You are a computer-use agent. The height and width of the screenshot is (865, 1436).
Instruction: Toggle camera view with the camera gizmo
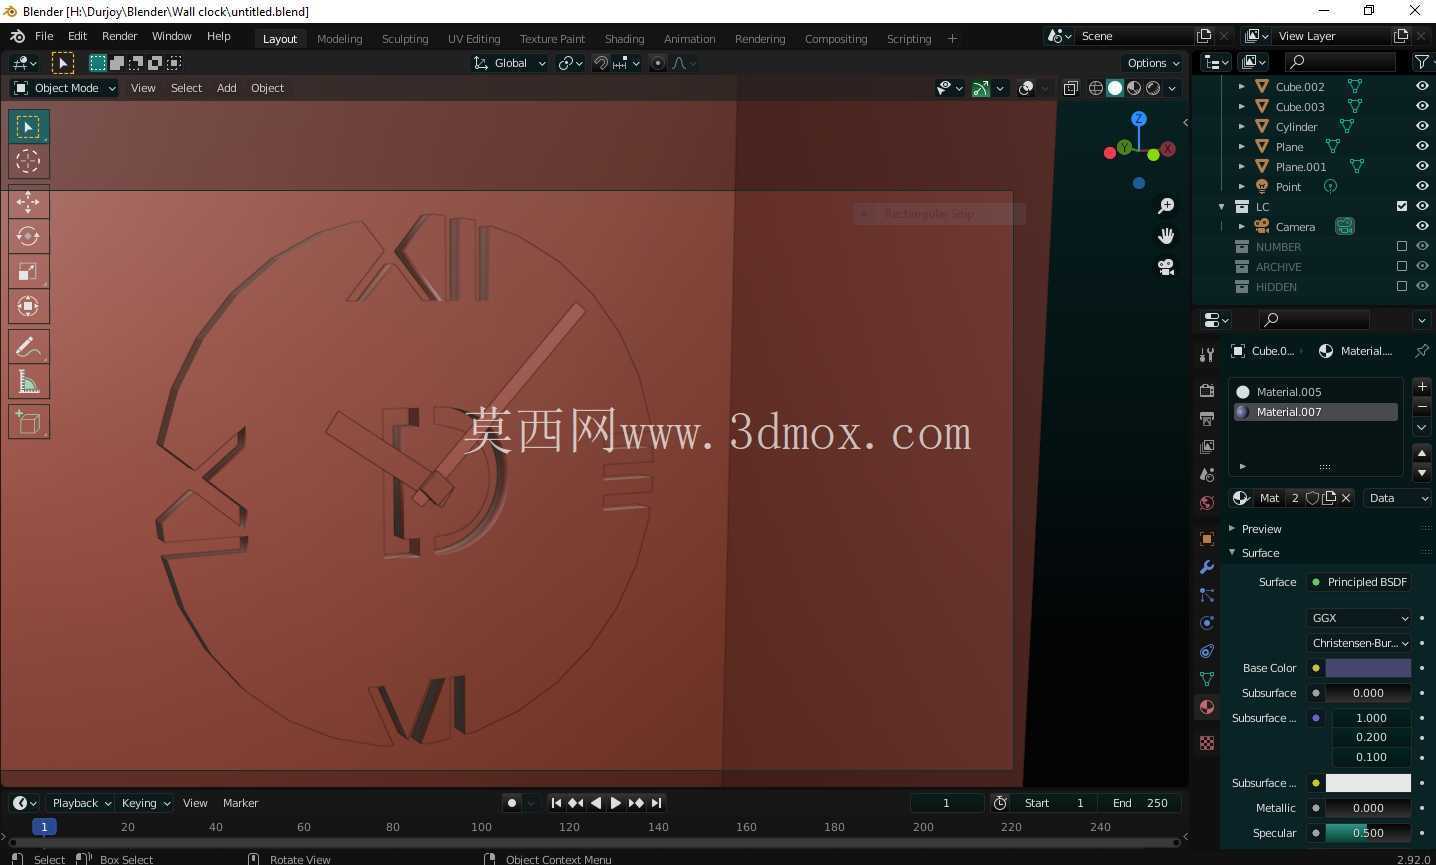pyautogui.click(x=1166, y=267)
